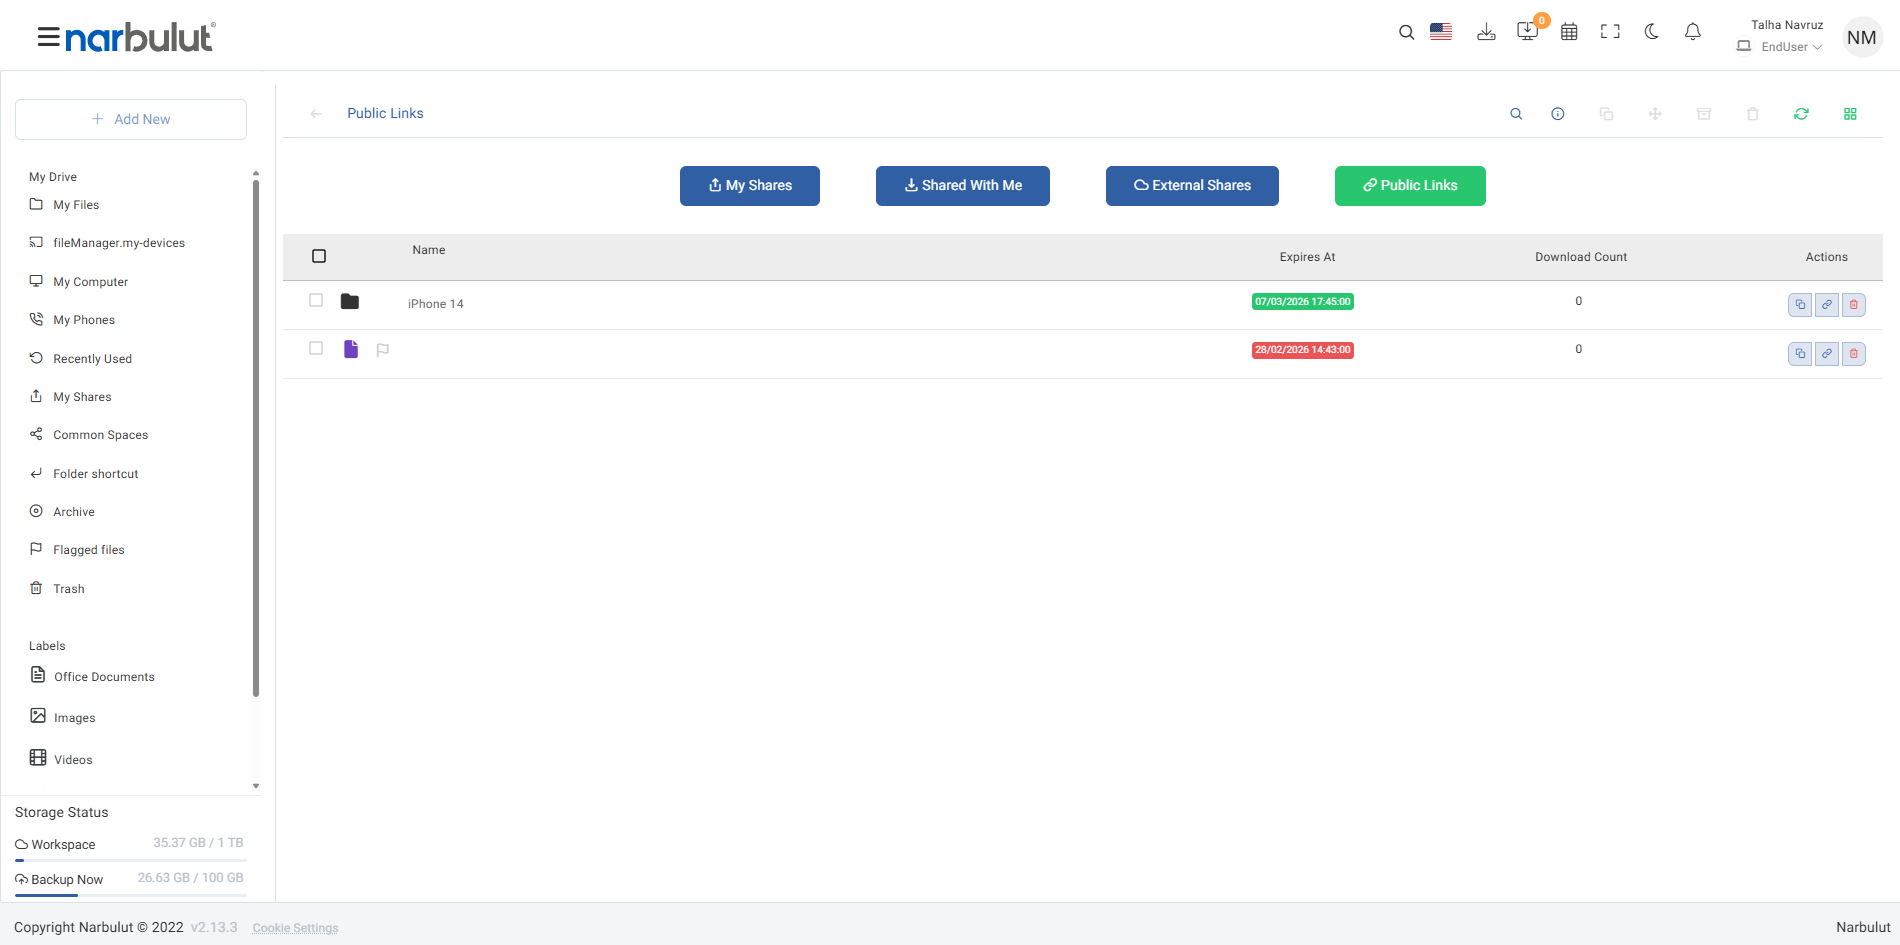Open the language flag selector

[1441, 32]
